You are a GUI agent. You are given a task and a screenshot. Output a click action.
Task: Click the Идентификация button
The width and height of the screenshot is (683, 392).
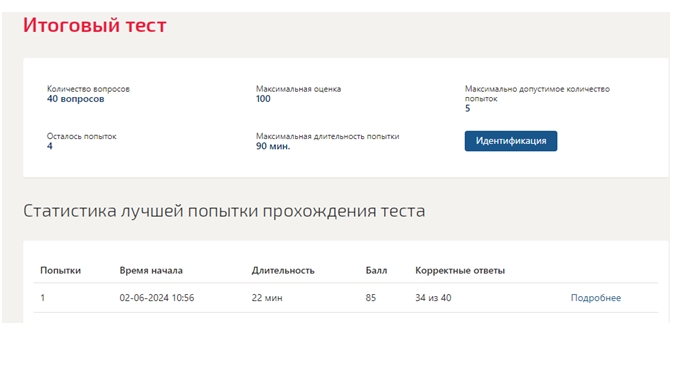(x=511, y=141)
